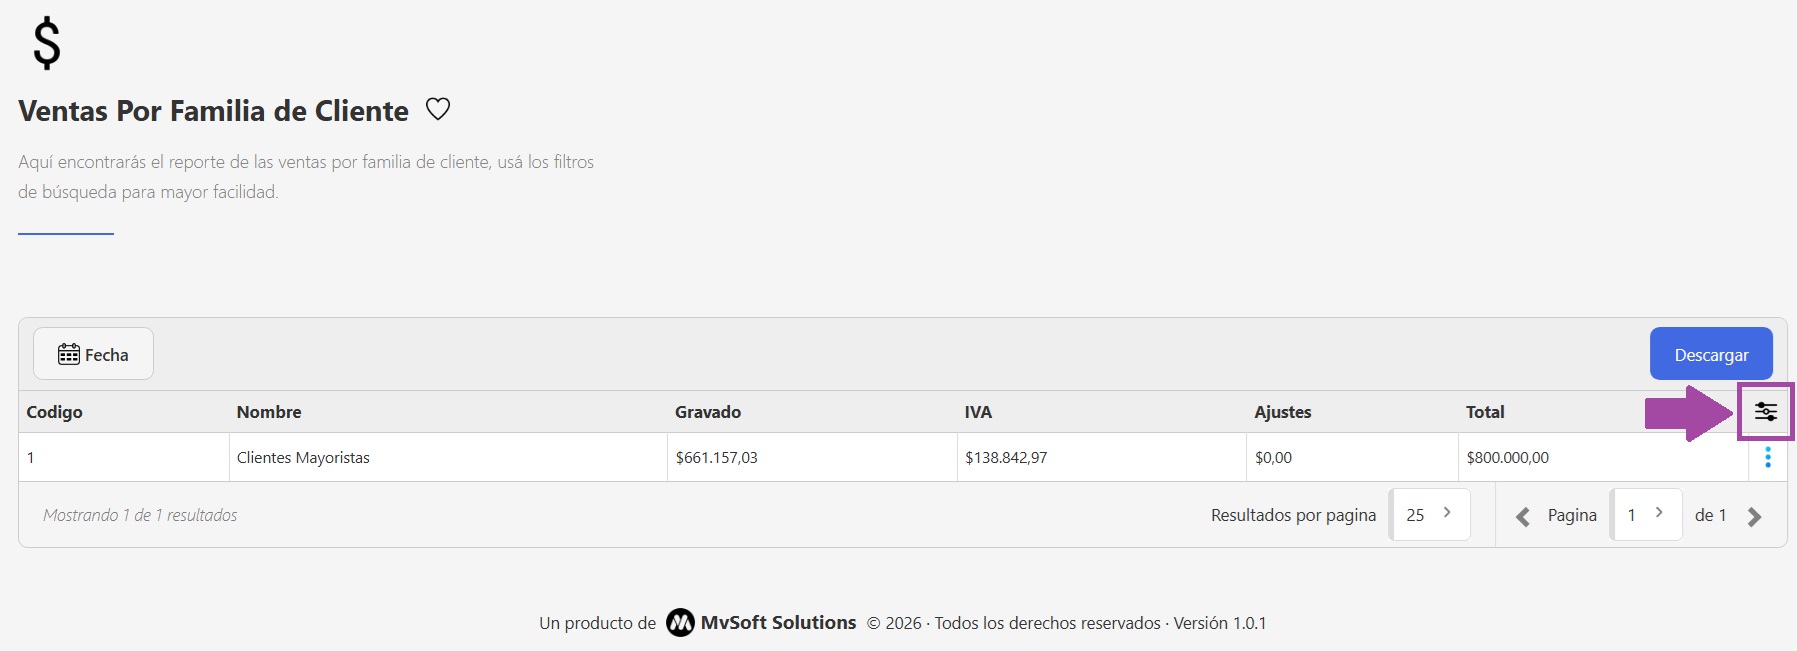This screenshot has width=1797, height=651.
Task: Go to previous page arrow
Action: pyautogui.click(x=1523, y=516)
